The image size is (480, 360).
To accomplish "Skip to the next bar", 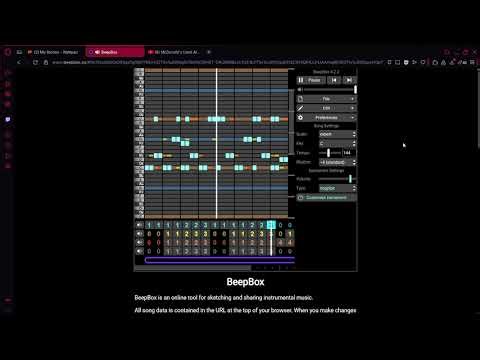I will click(x=349, y=80).
